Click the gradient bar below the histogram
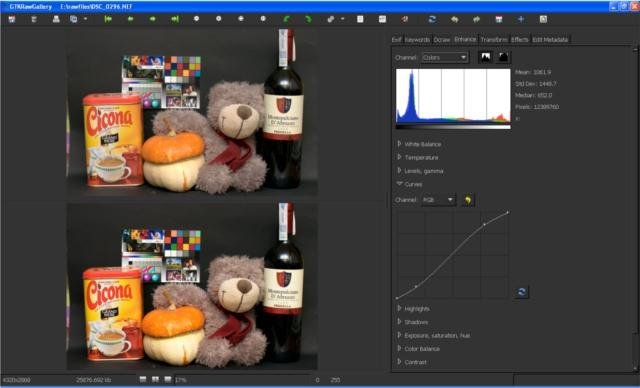Viewport: 640px width, 388px height. click(453, 127)
